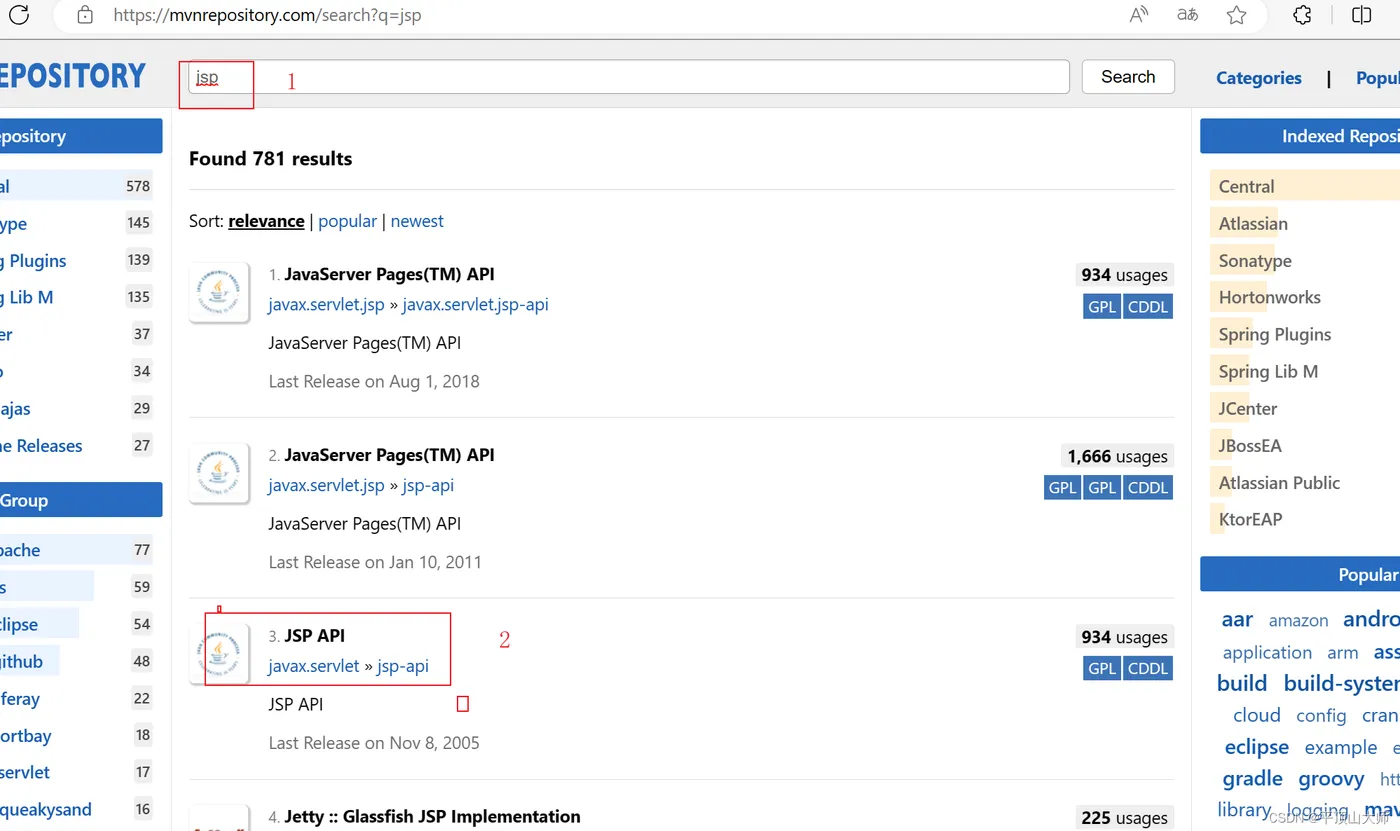This screenshot has width=1400, height=831.
Task: Click the JSP API result logo
Action: point(219,654)
